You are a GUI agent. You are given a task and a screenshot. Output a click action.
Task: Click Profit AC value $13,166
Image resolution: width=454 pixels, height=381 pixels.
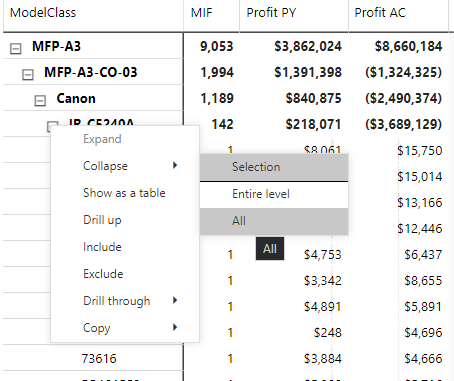tap(420, 202)
